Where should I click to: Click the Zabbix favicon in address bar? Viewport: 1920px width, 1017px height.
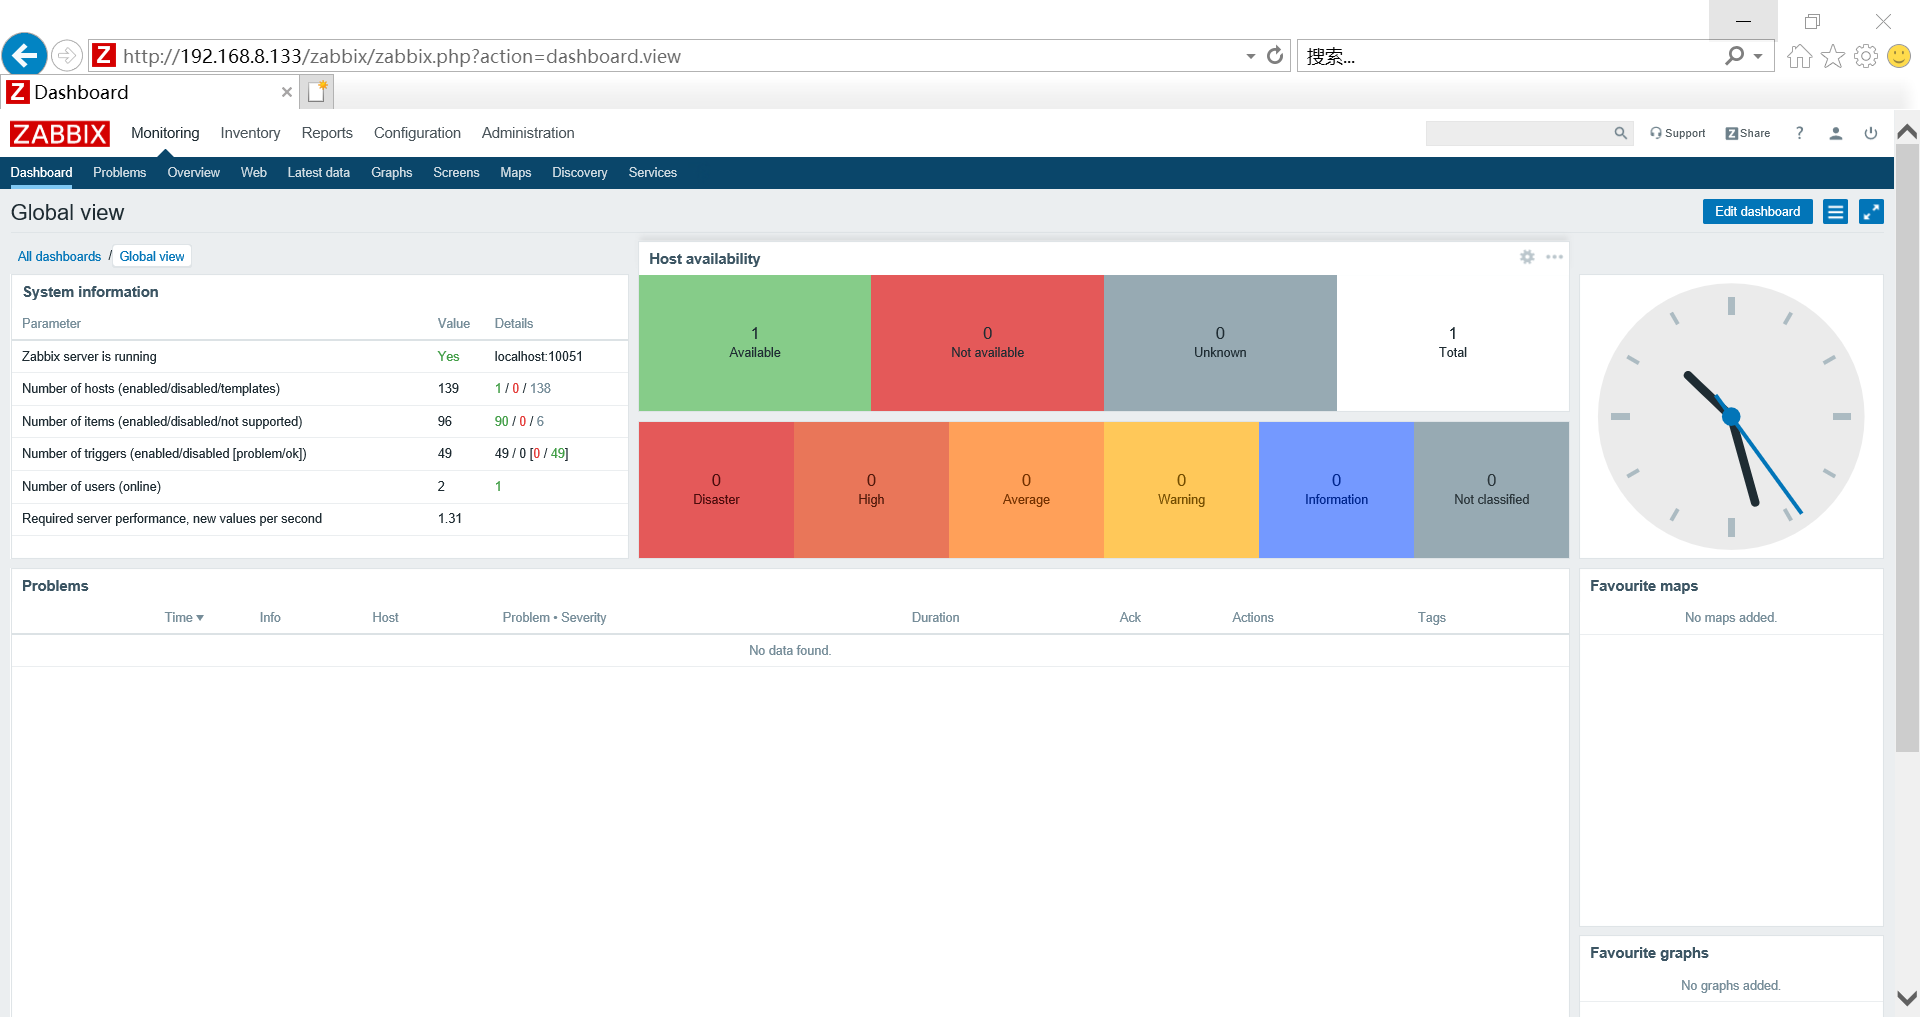coord(104,56)
